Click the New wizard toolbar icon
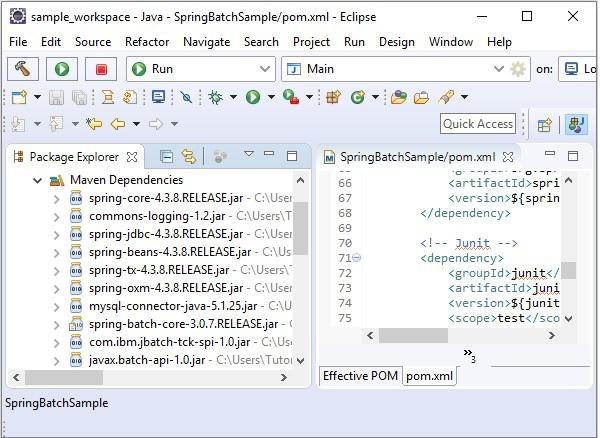This screenshot has height=438, width=600. coord(19,97)
